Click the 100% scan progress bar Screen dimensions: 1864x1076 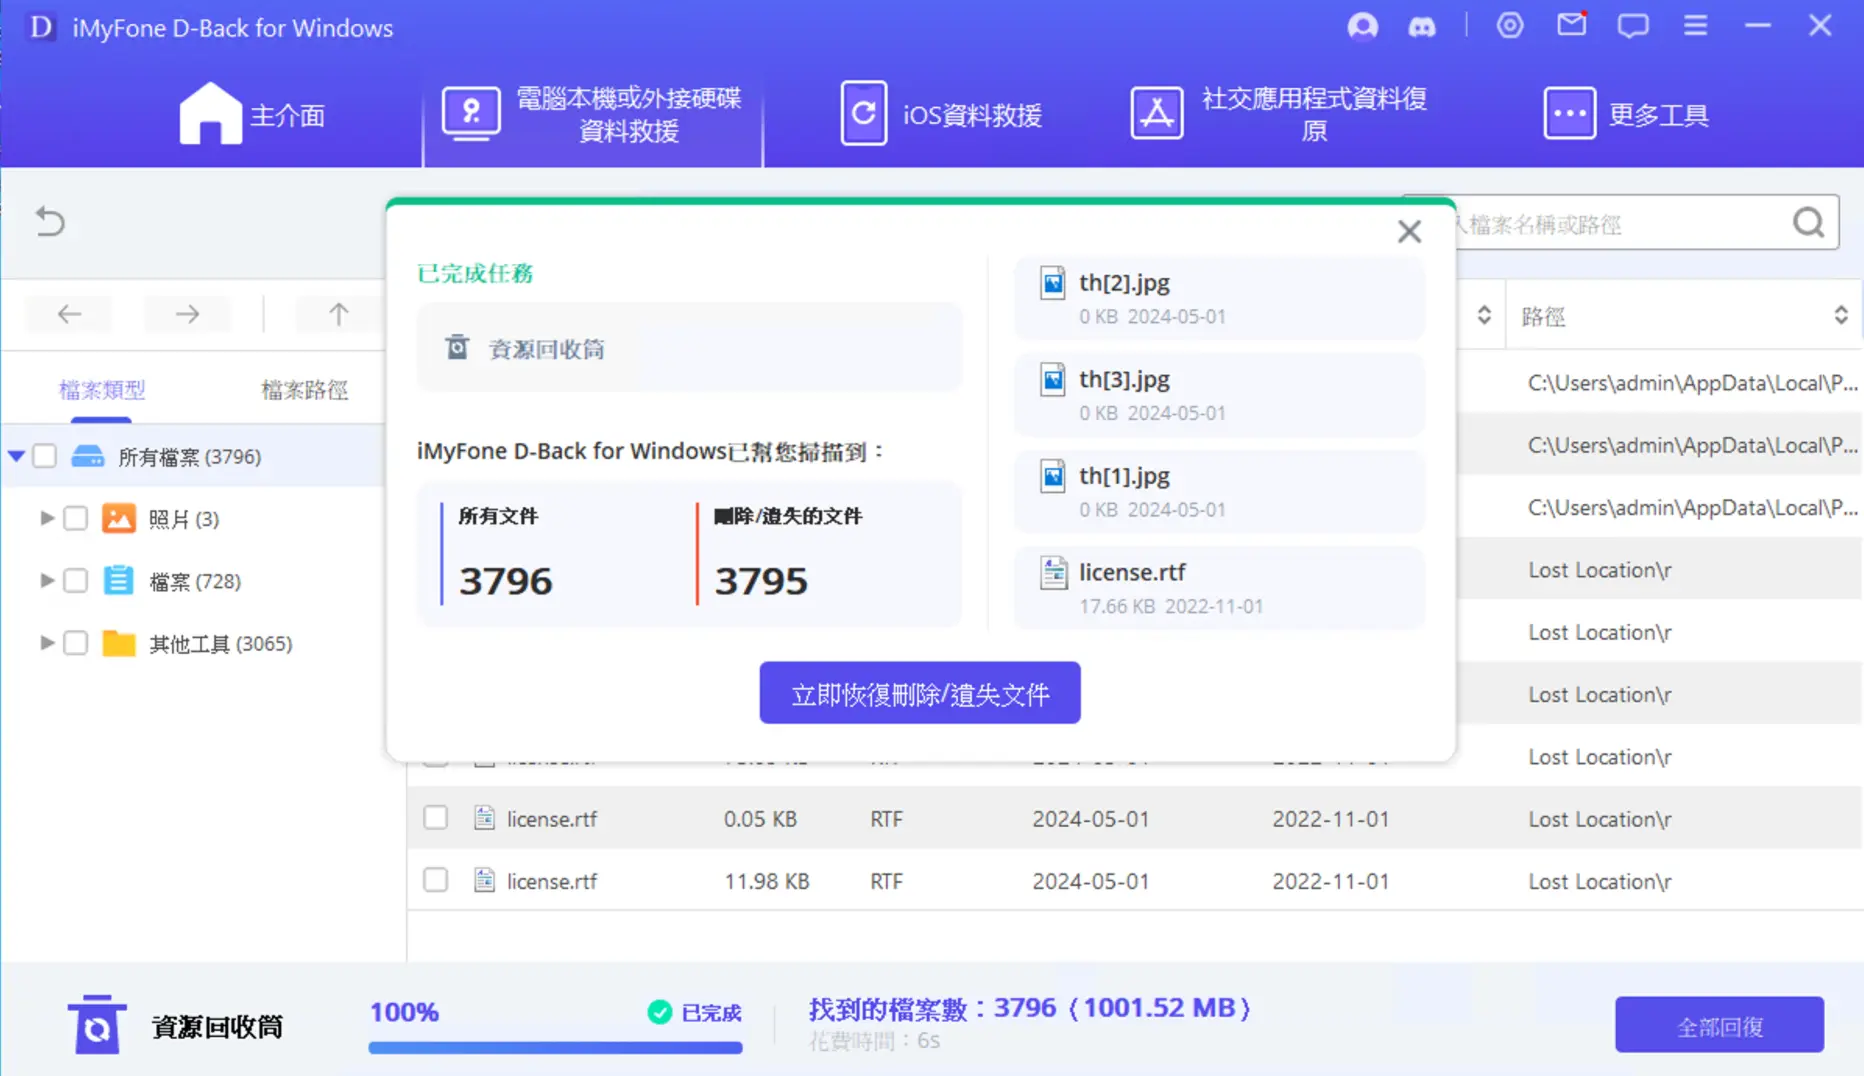(555, 1047)
